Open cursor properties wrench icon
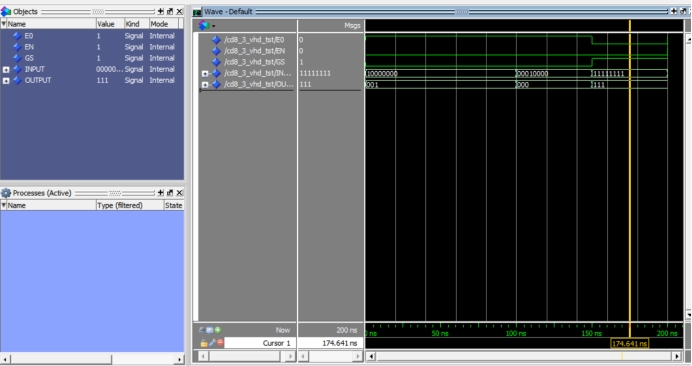Image resolution: width=692 pixels, height=366 pixels. [x=212, y=343]
